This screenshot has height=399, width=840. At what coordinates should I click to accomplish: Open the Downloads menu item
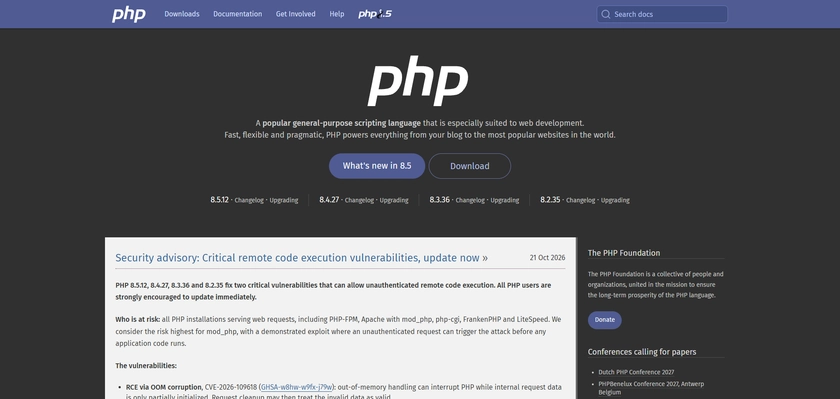(x=182, y=14)
